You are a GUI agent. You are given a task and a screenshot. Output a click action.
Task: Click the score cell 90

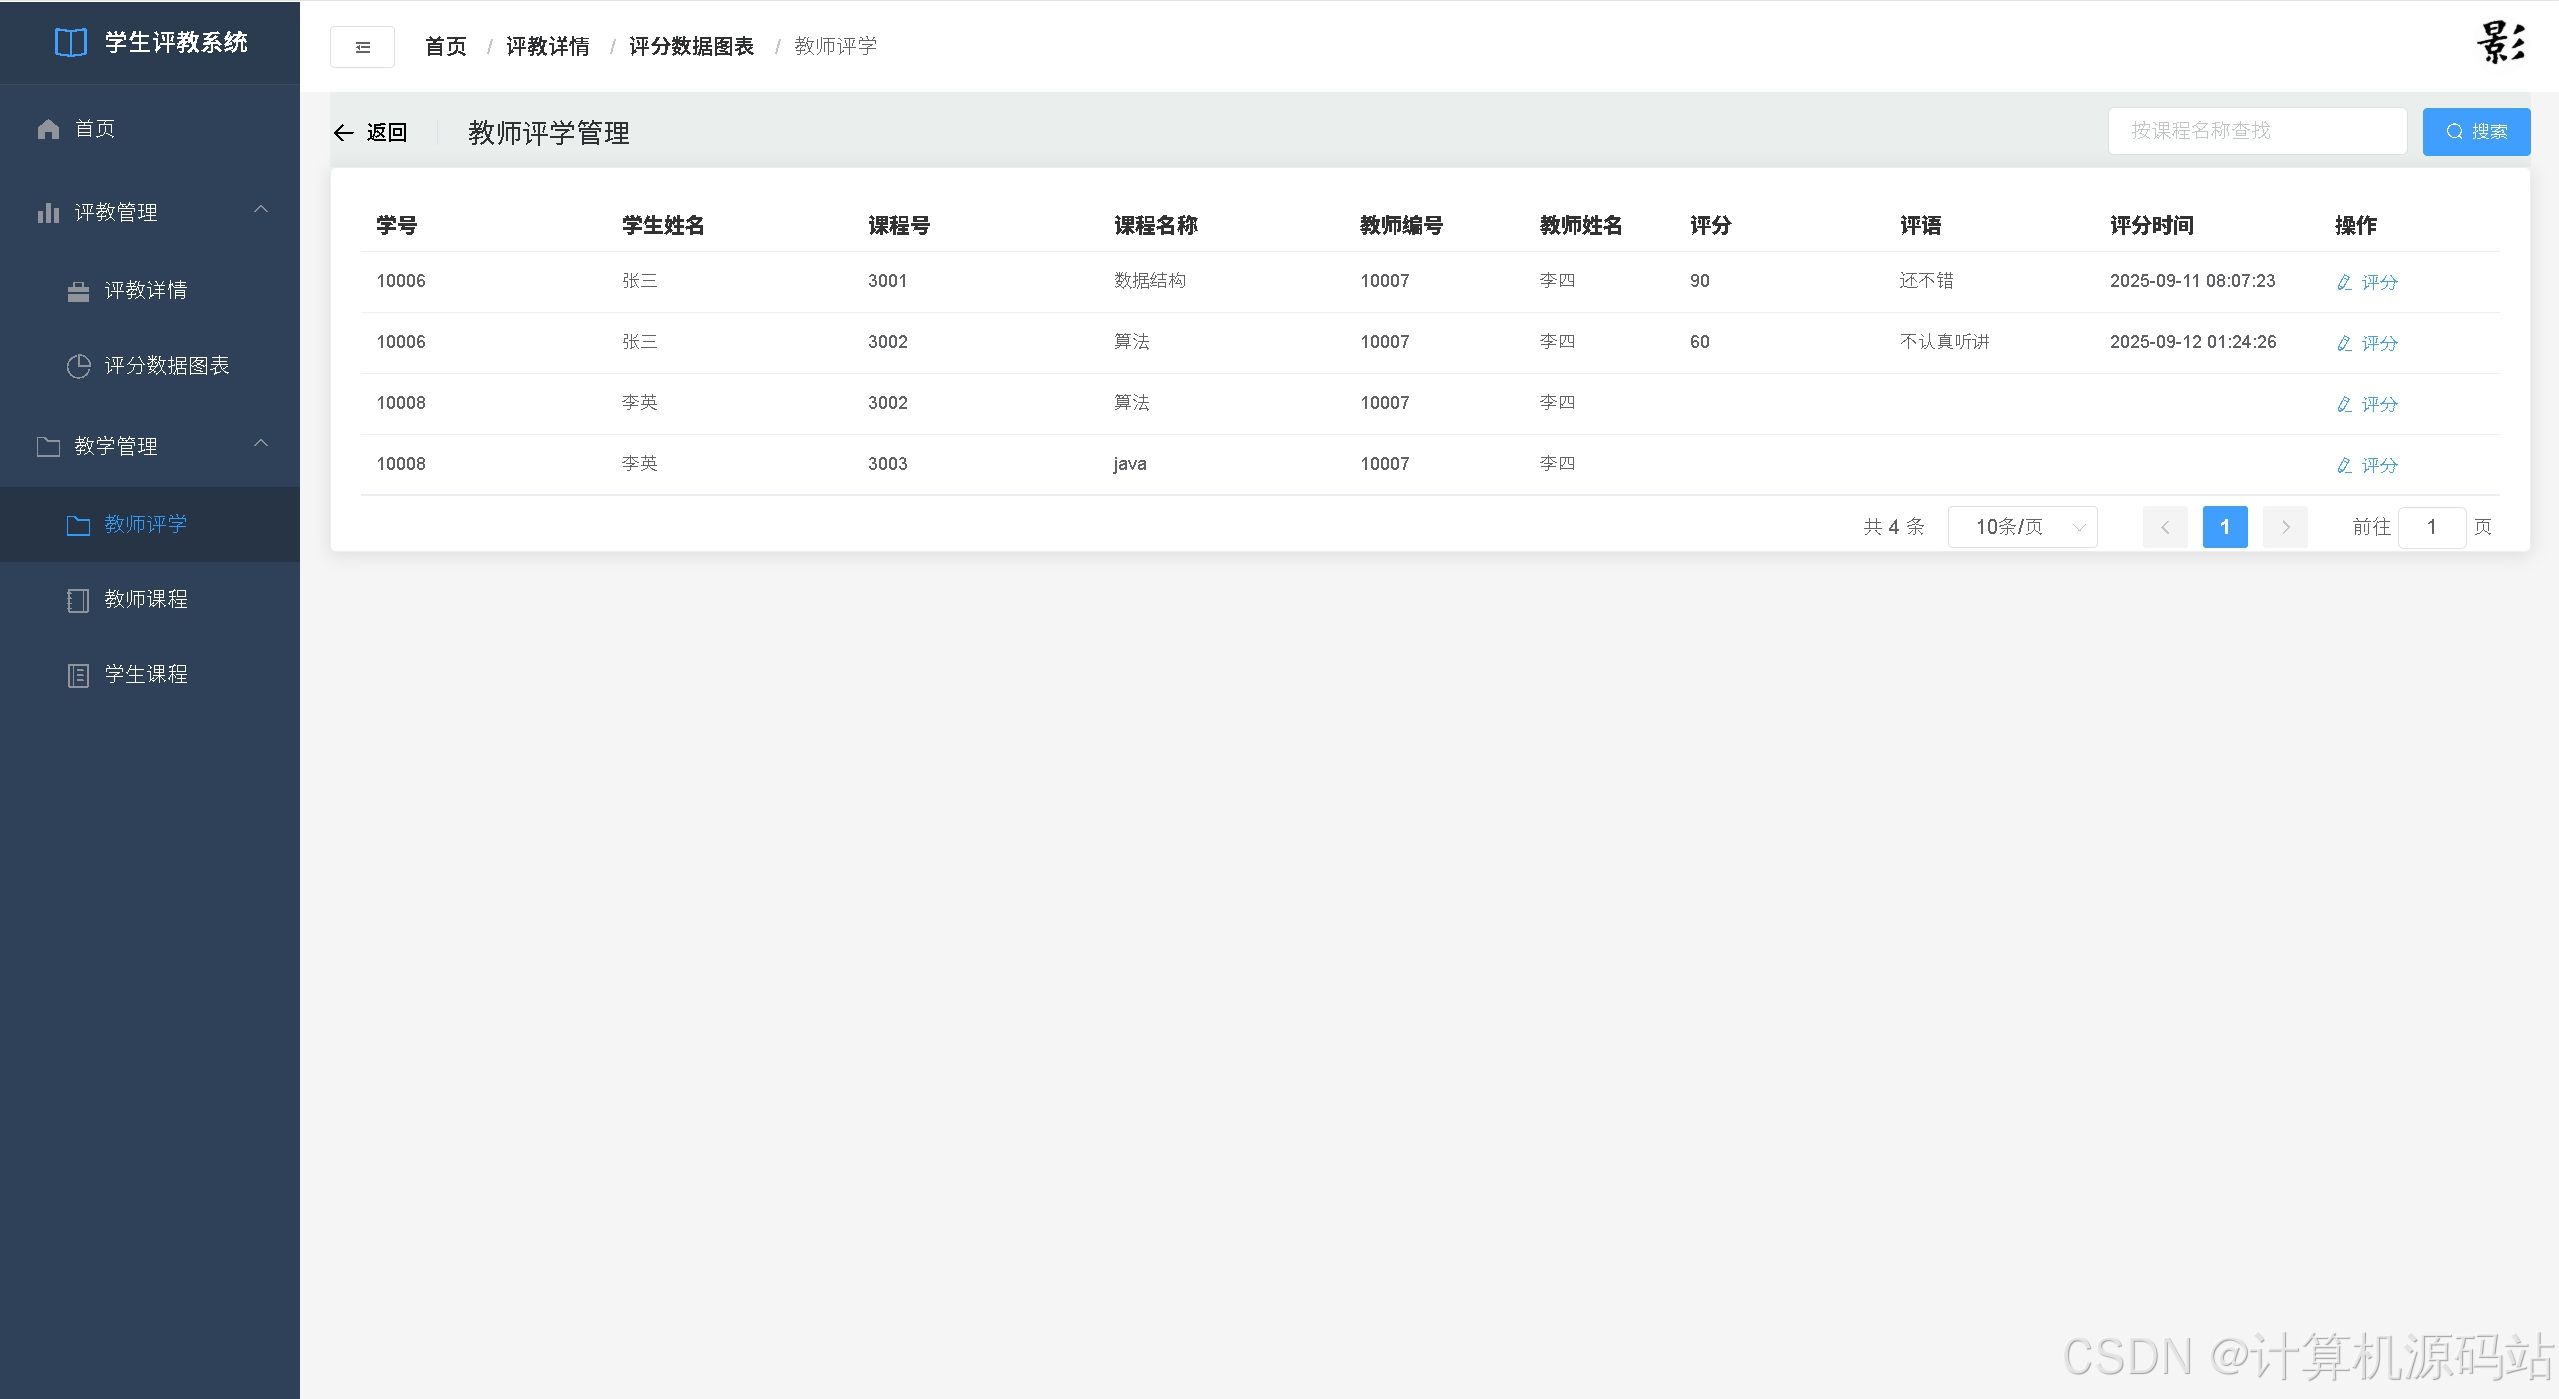tap(1699, 281)
